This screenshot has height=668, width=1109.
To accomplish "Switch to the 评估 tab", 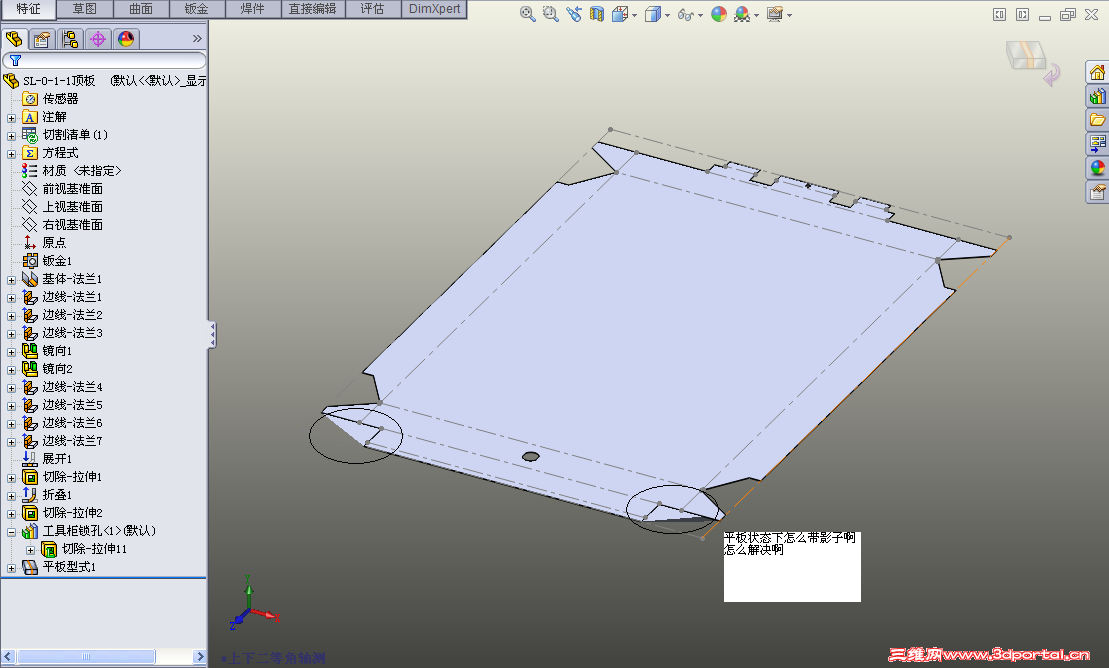I will click(373, 9).
